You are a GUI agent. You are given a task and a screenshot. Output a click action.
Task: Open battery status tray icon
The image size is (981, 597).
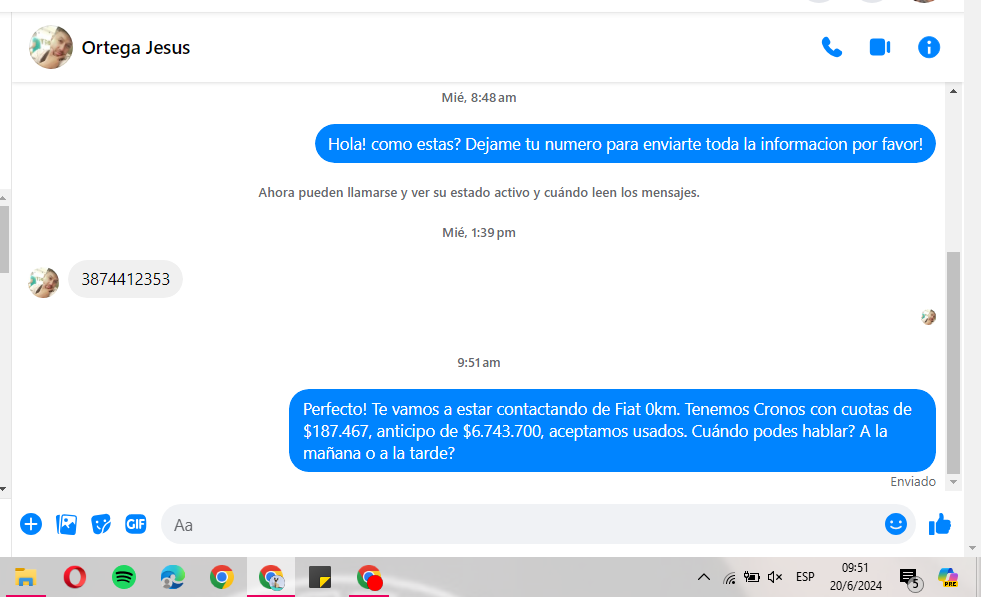751,577
